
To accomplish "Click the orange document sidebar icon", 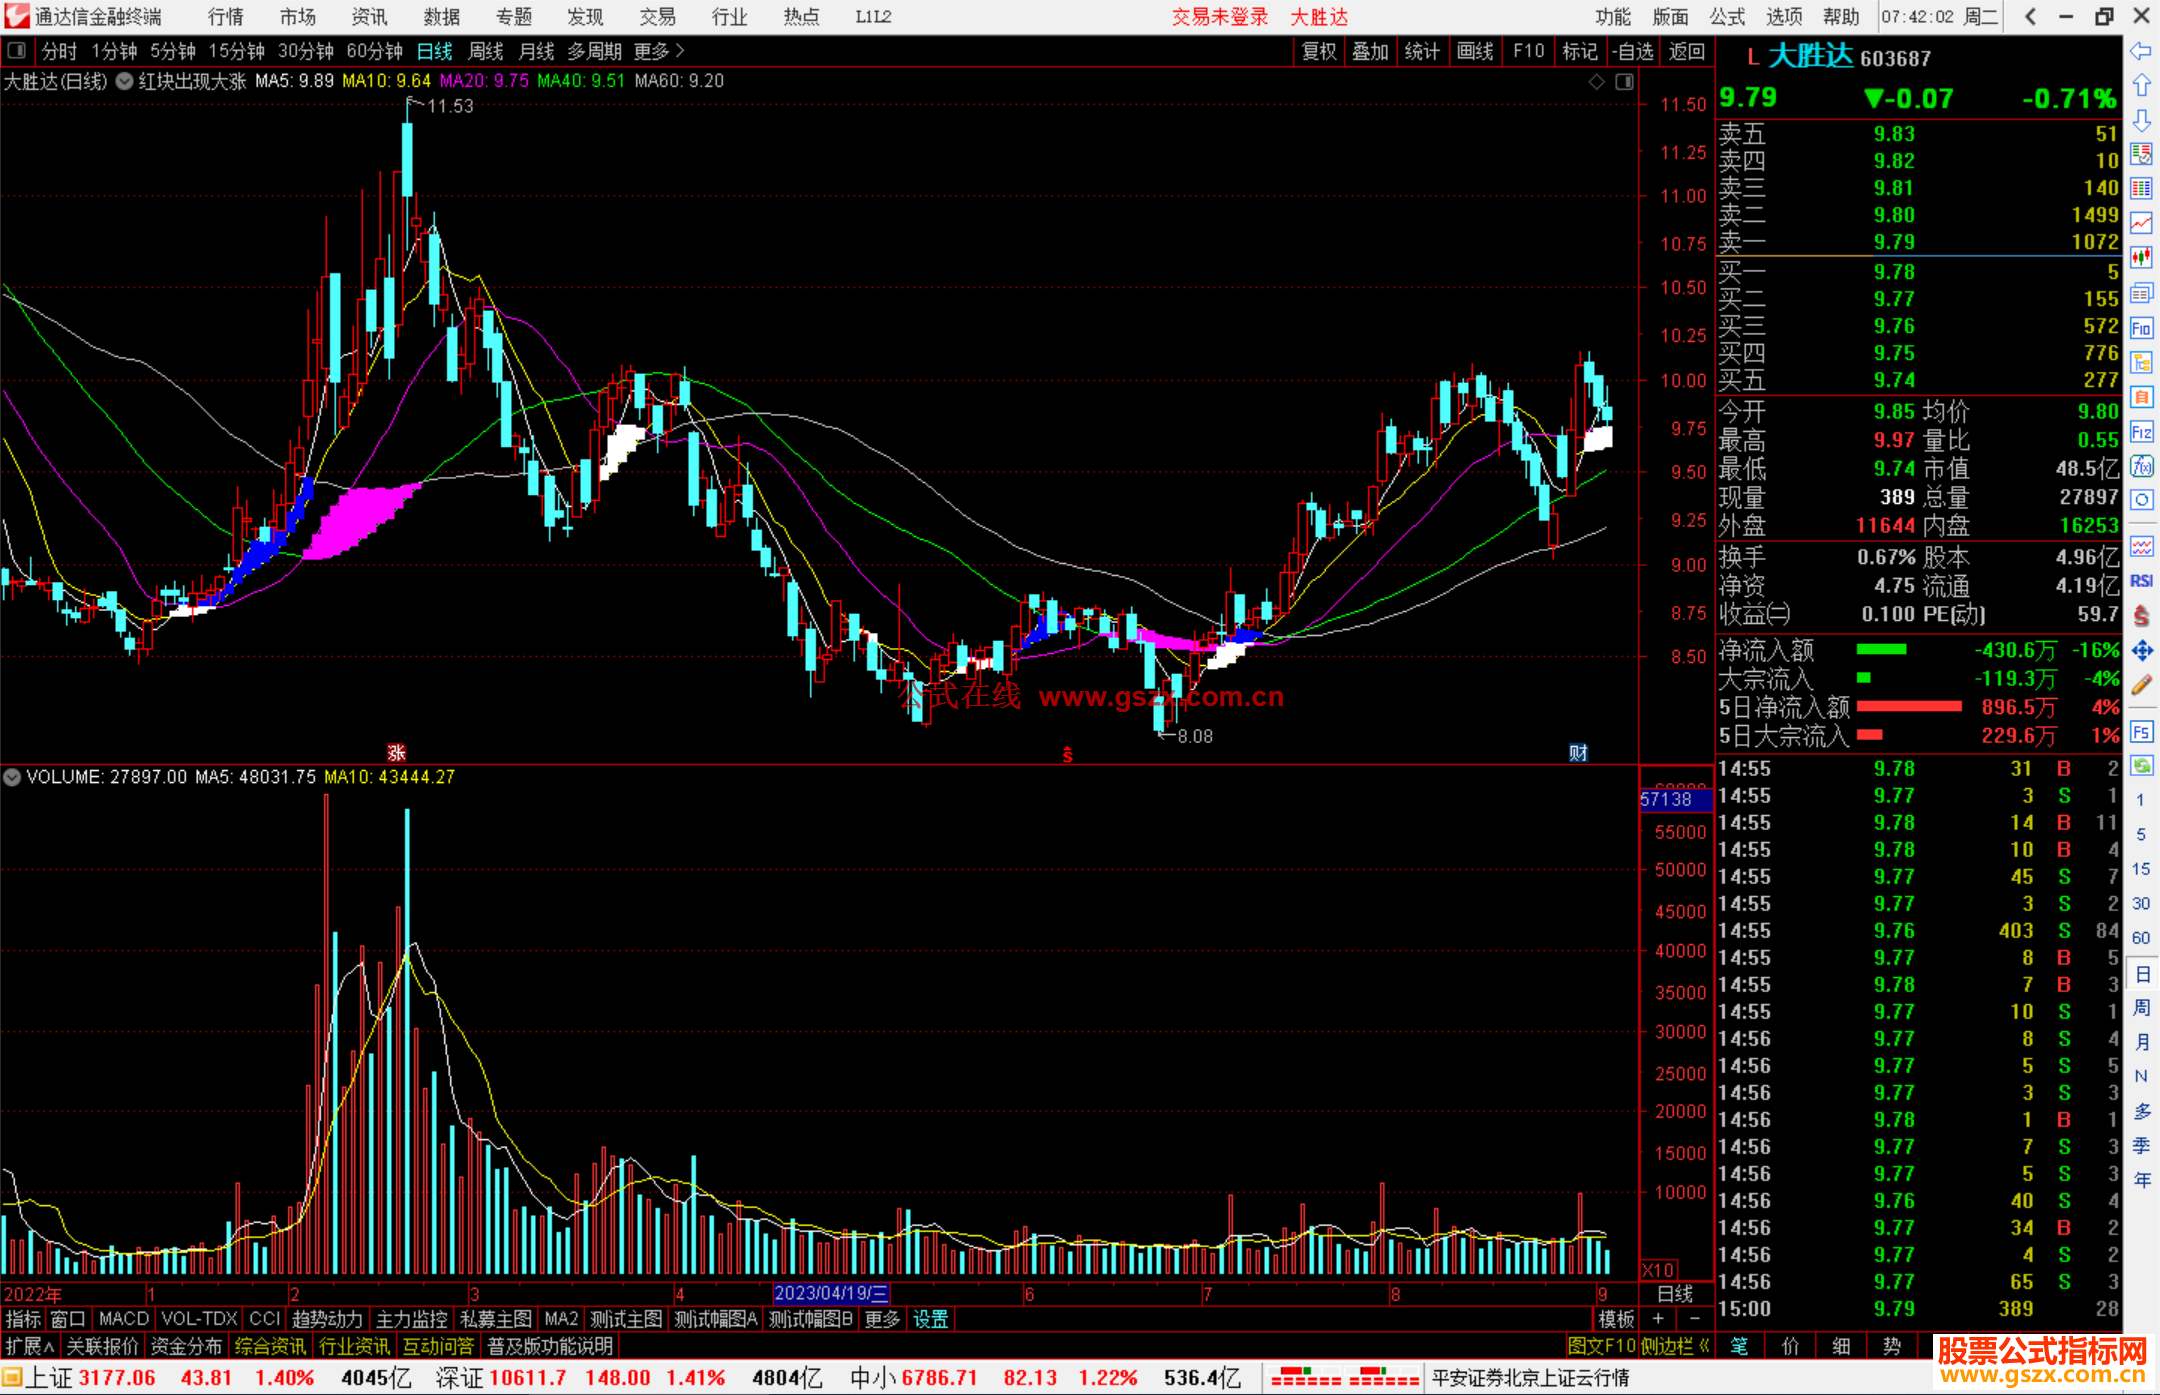I will coord(2141,397).
